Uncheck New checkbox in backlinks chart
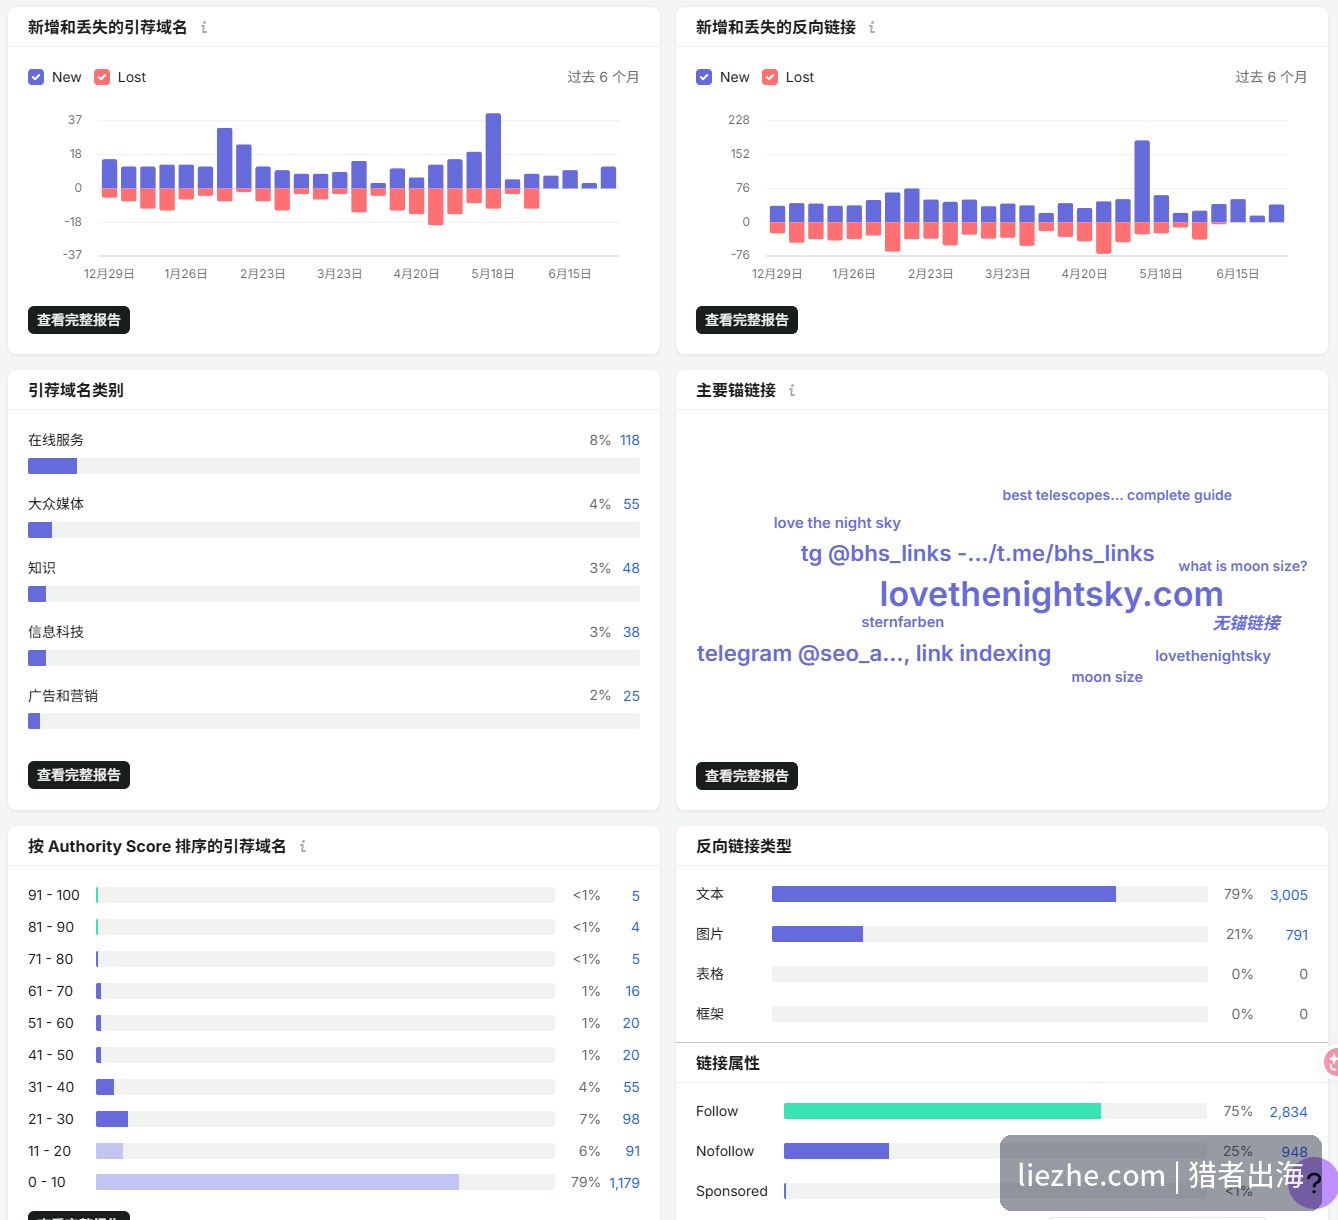Viewport: 1338px width, 1220px height. tap(704, 77)
